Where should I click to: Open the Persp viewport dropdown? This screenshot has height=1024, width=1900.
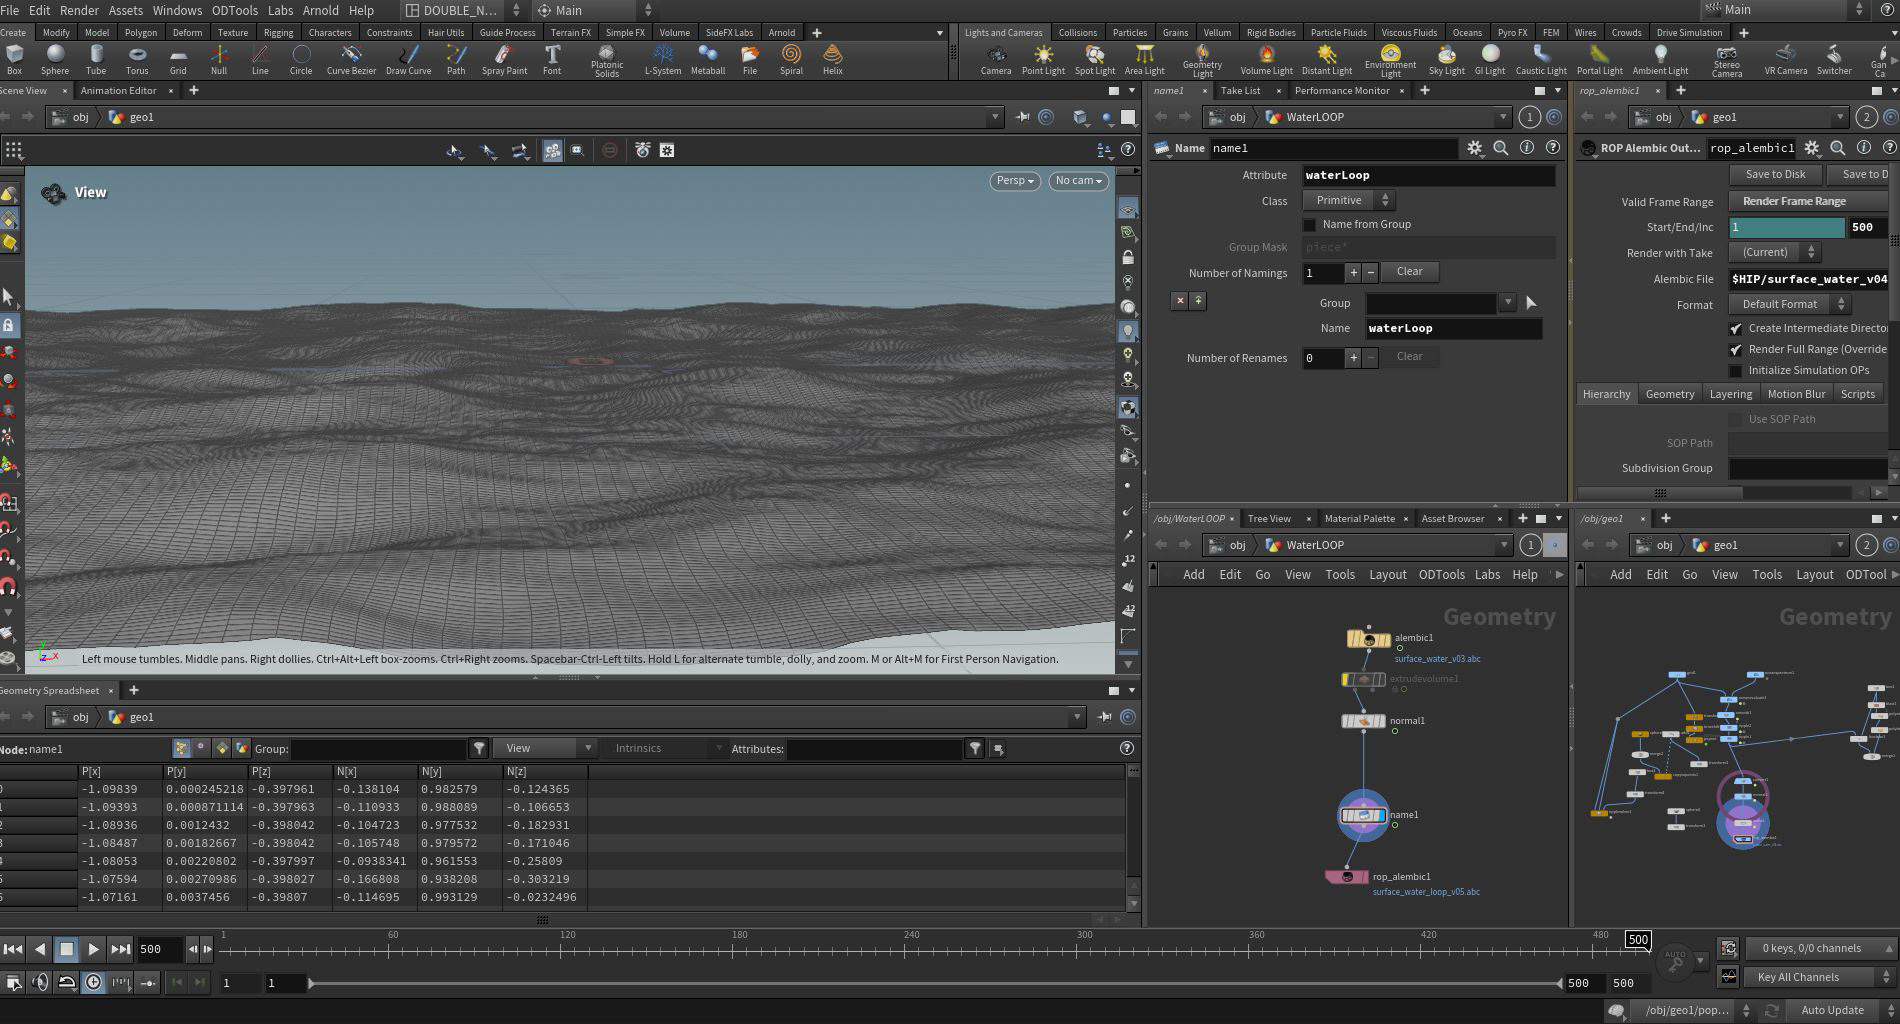[1014, 181]
